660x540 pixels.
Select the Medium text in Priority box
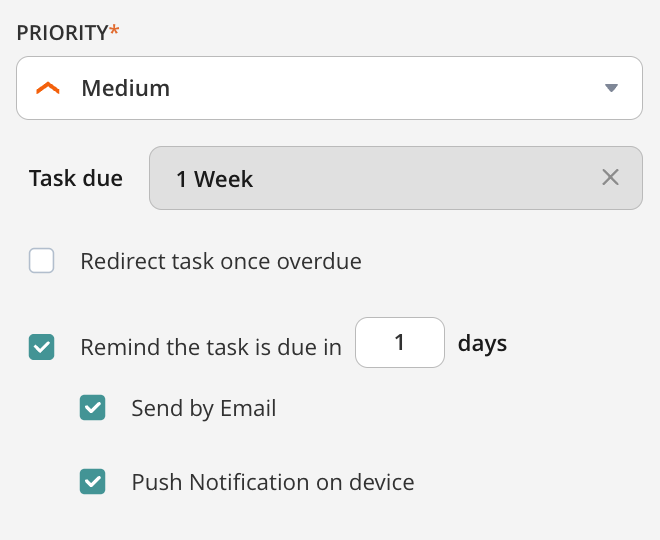(125, 88)
